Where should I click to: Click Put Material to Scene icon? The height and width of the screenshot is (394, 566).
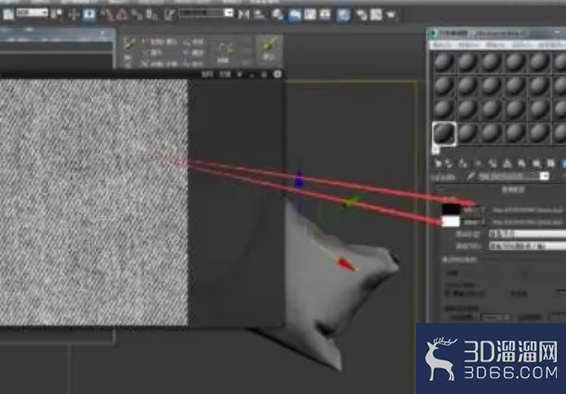450,164
